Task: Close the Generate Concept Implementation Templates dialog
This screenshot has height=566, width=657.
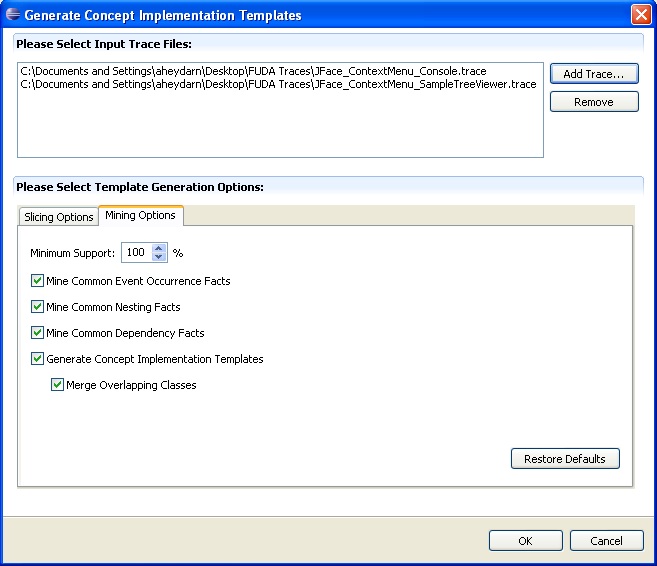Action: (640, 15)
